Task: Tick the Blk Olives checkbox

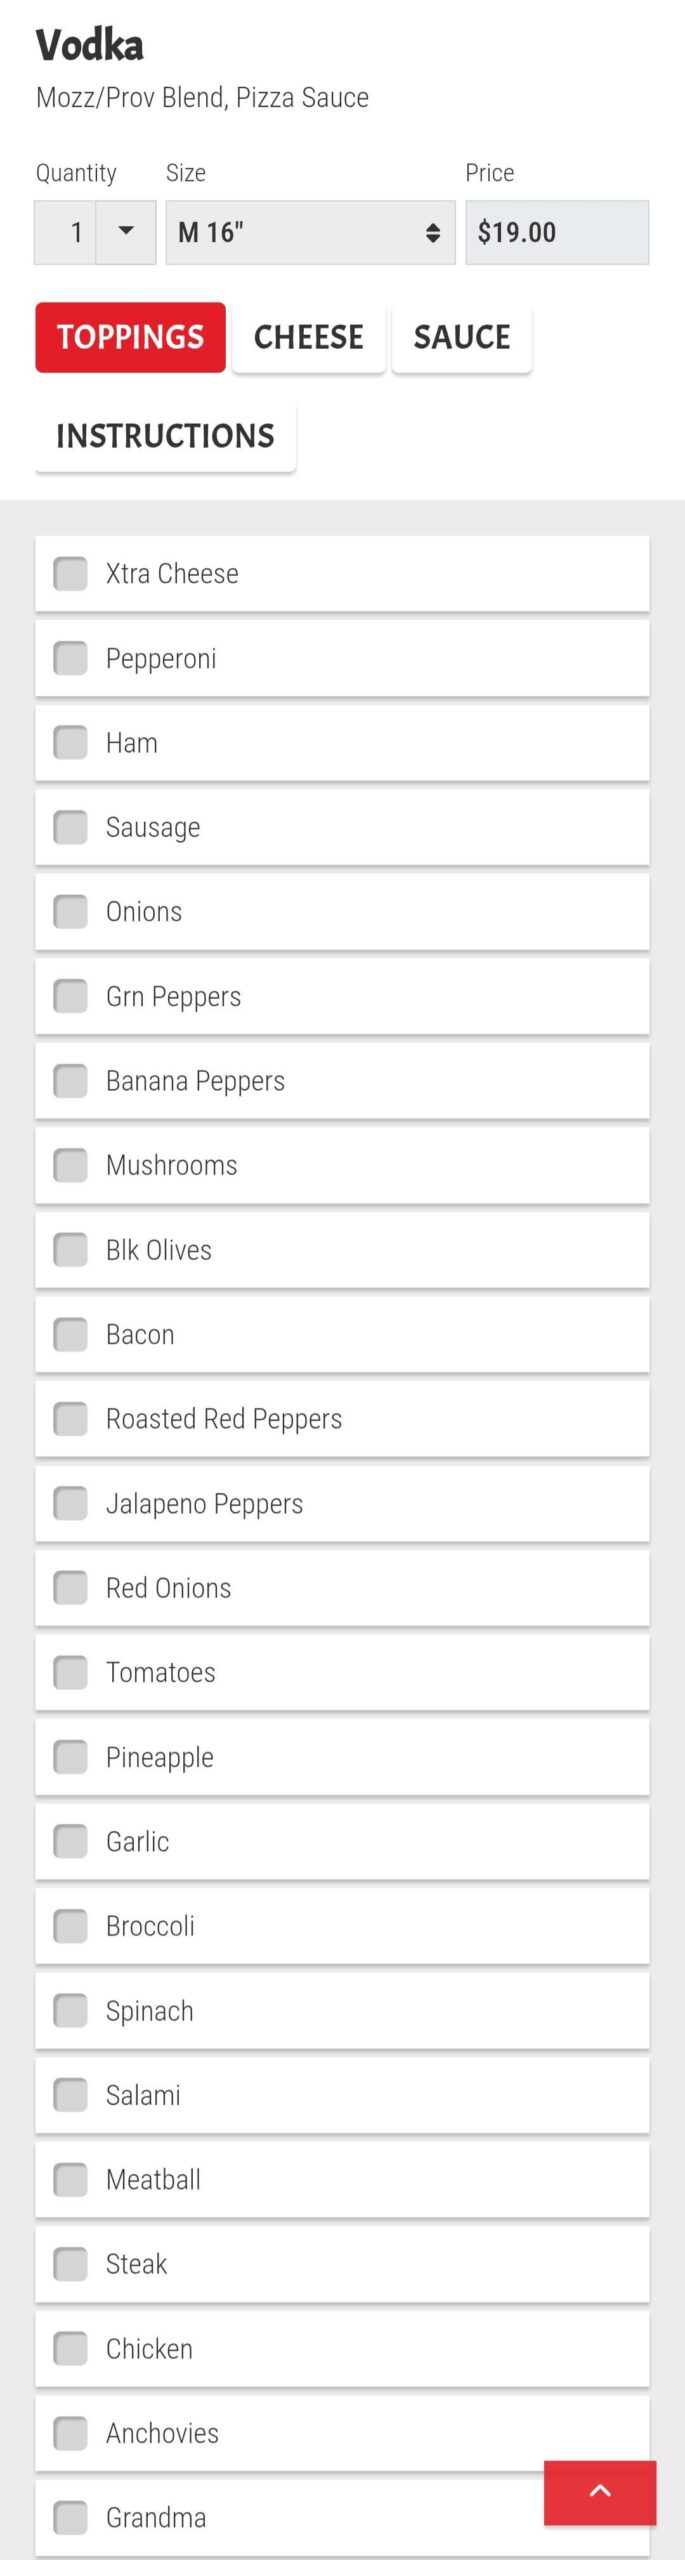Action: point(71,1250)
